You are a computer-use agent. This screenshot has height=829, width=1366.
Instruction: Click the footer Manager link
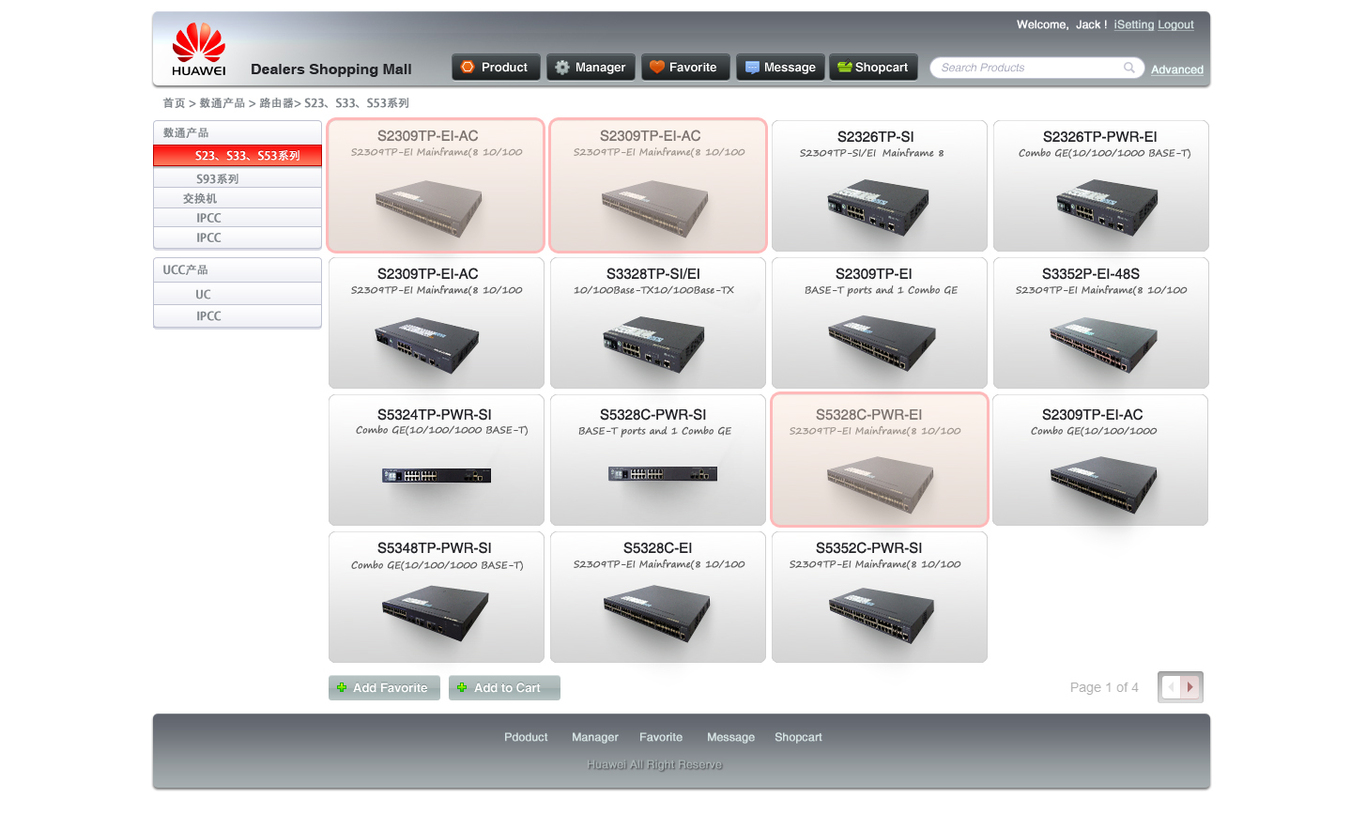click(x=595, y=737)
